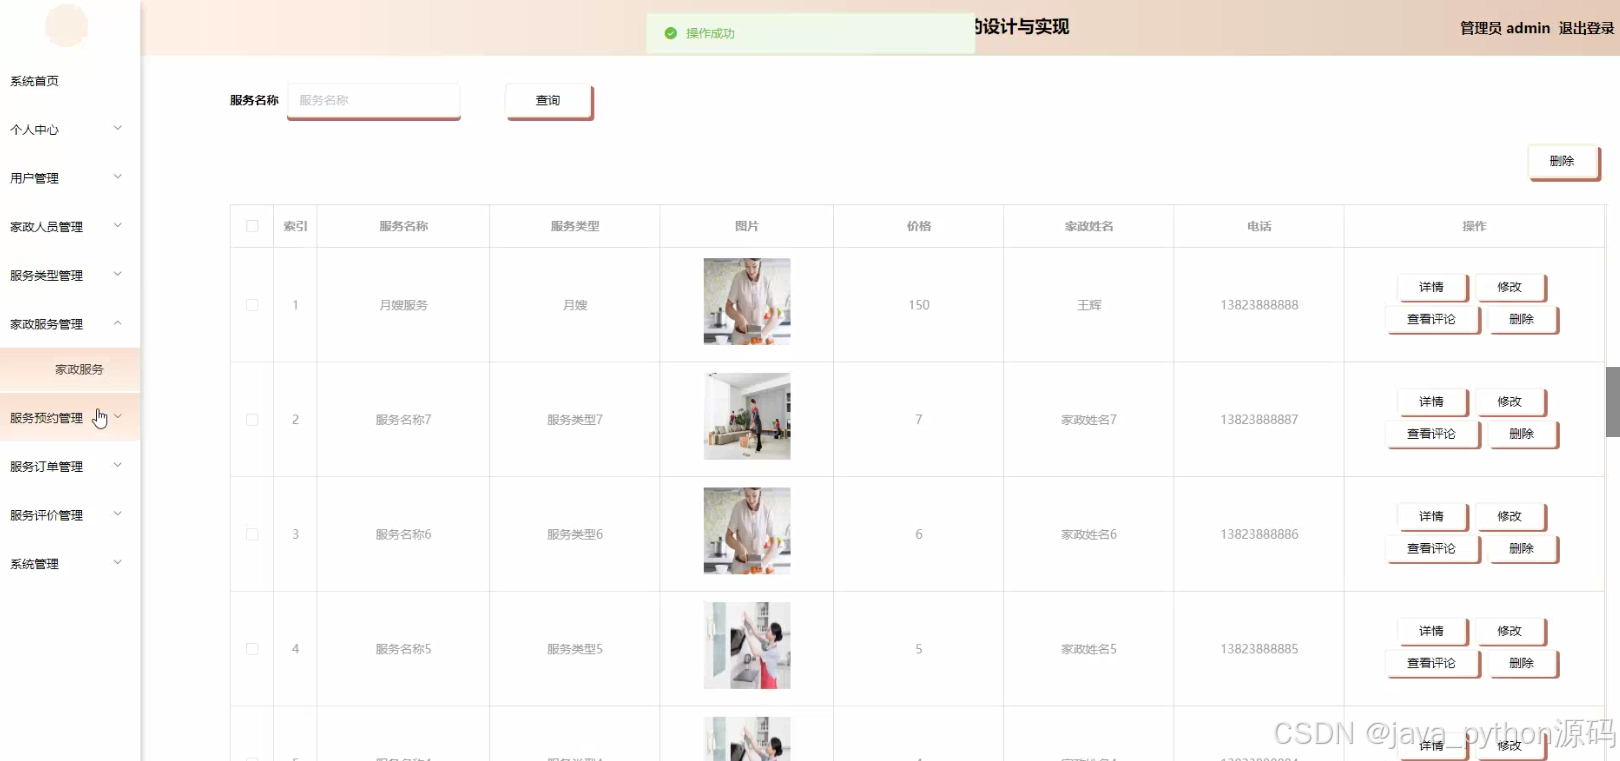The image size is (1620, 761).
Task: Click 查看评论 for the 服务名称5 row
Action: [x=1432, y=663]
